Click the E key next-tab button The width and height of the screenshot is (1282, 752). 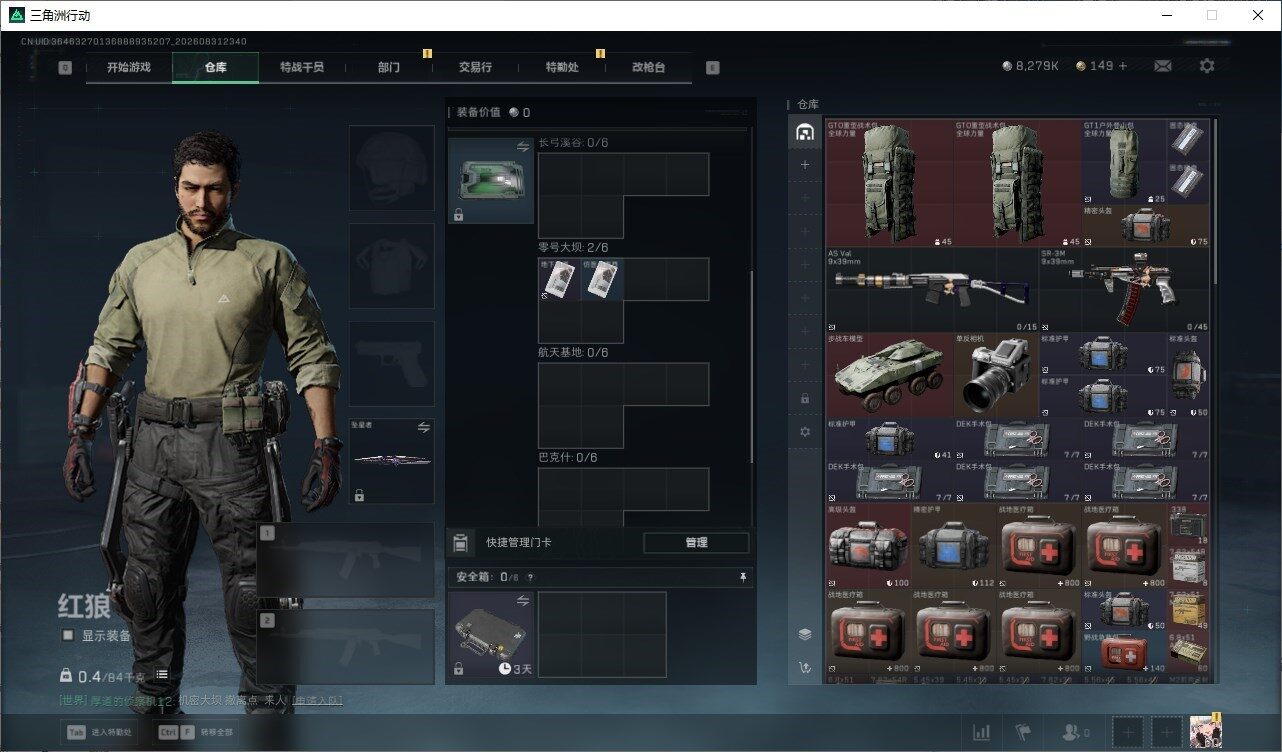712,68
